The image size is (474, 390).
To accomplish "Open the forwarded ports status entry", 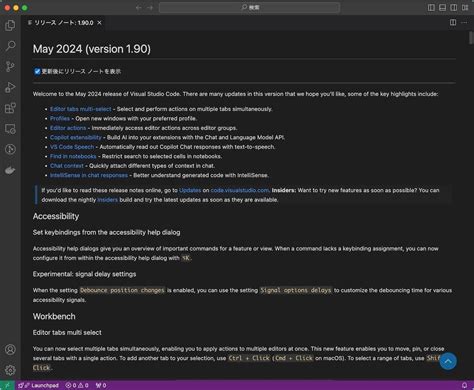I will tap(101, 385).
